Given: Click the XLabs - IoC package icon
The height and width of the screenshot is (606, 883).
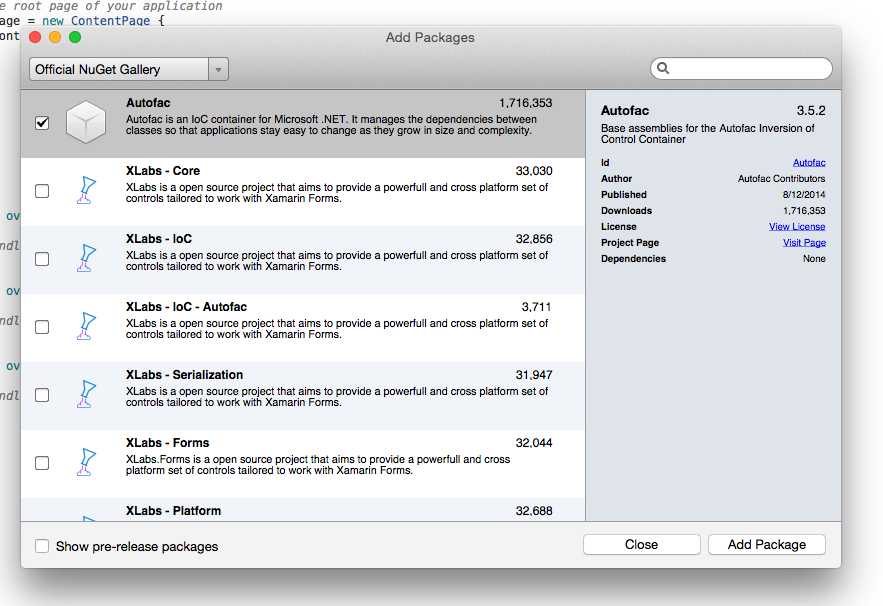Looking at the screenshot, I should 86,259.
